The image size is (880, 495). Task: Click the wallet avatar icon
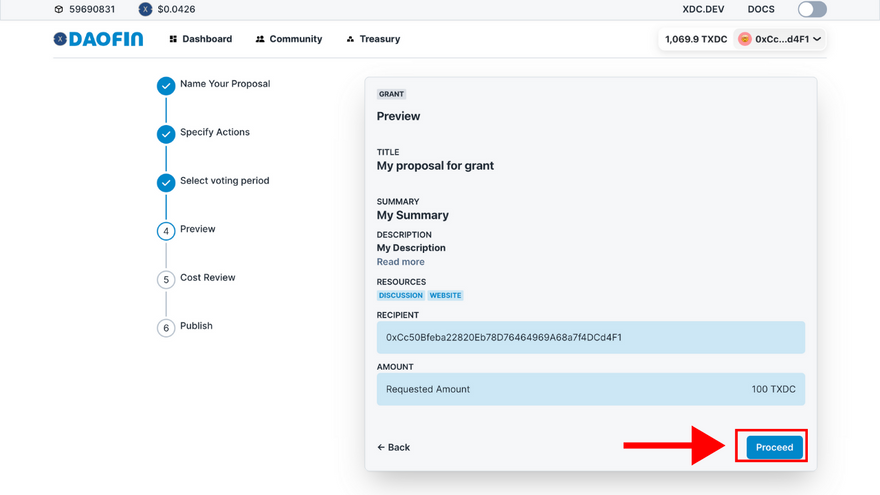point(744,39)
